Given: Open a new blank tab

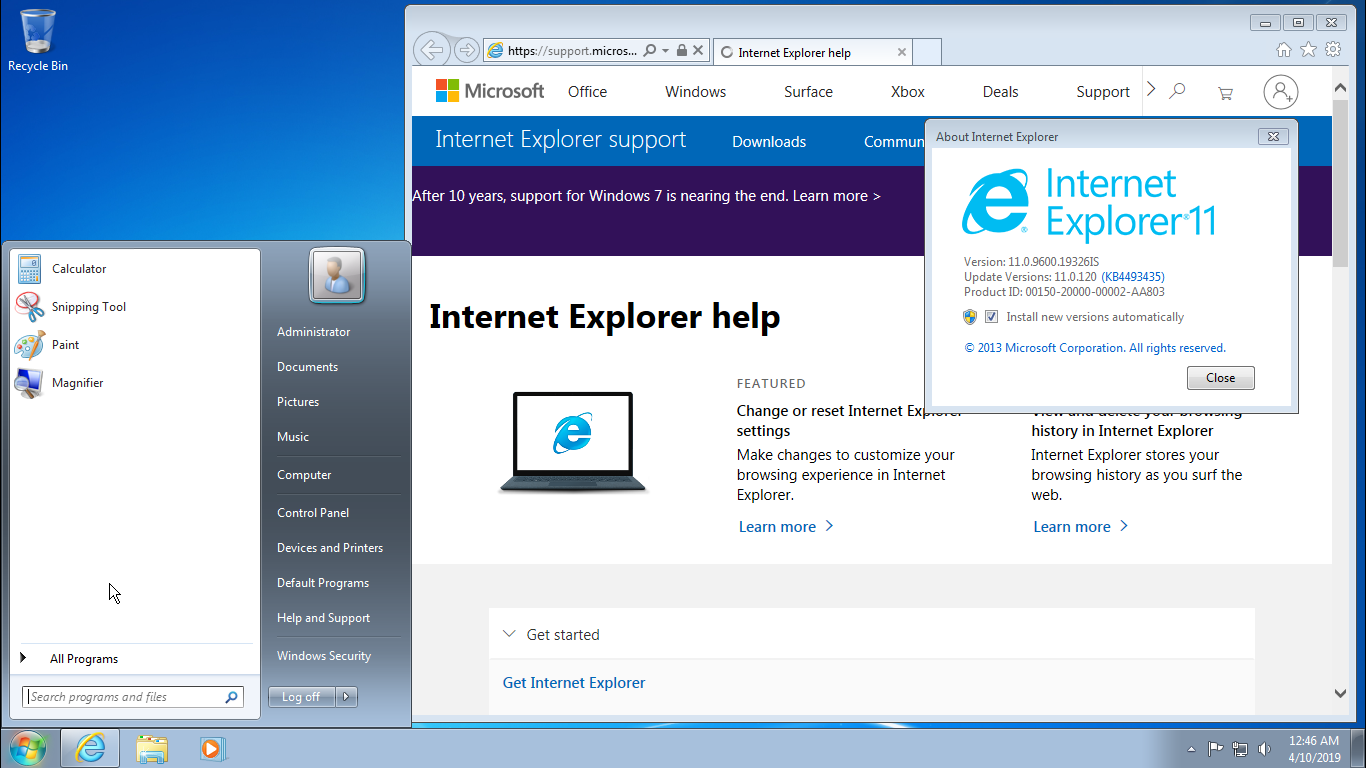Looking at the screenshot, I should click(927, 52).
